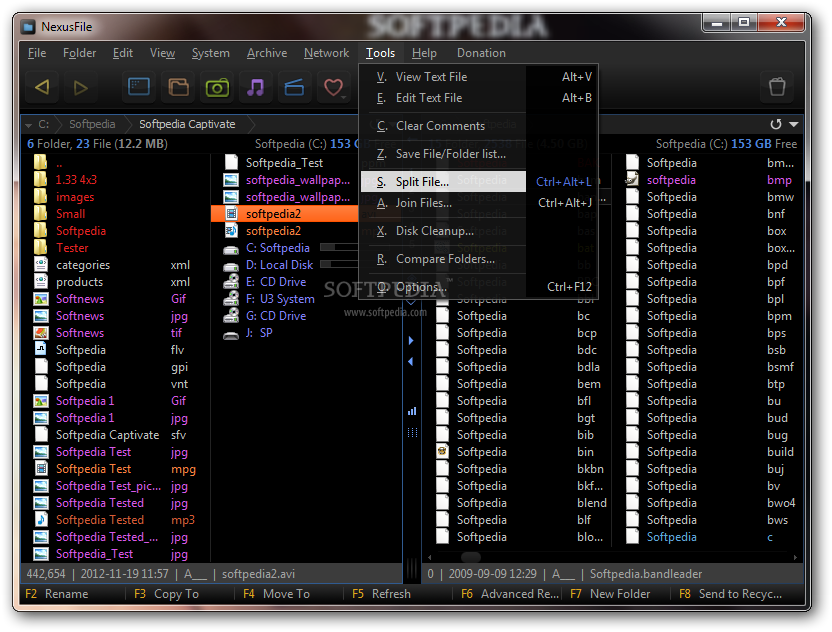Select the F: U3 System drive
The width and height of the screenshot is (832, 632).
click(x=280, y=299)
